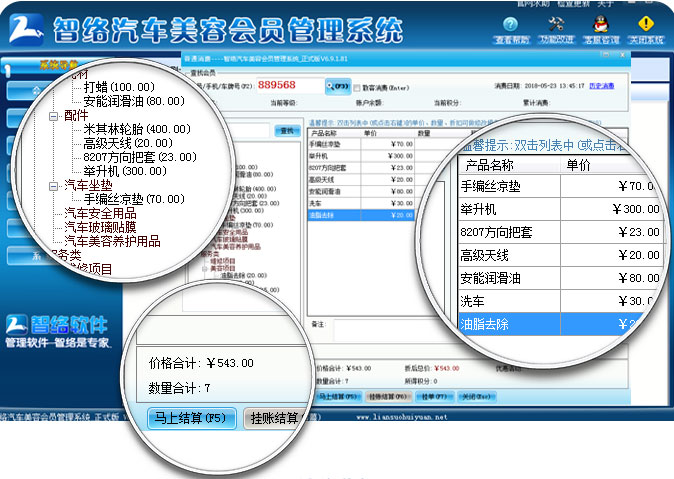
Task: Click the enlarged 数量合计: 7 text
Action: coord(179,388)
